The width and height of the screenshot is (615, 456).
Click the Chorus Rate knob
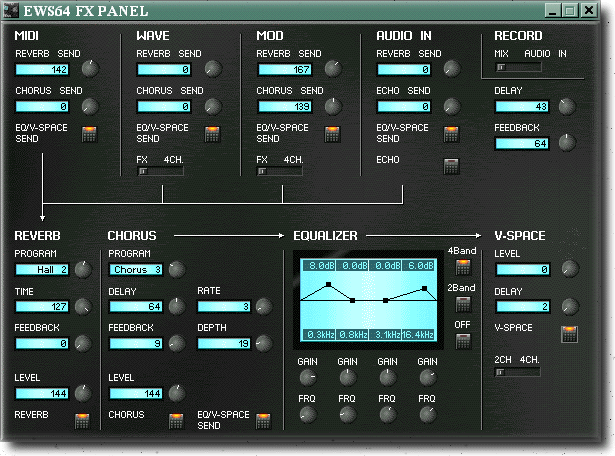(x=264, y=307)
